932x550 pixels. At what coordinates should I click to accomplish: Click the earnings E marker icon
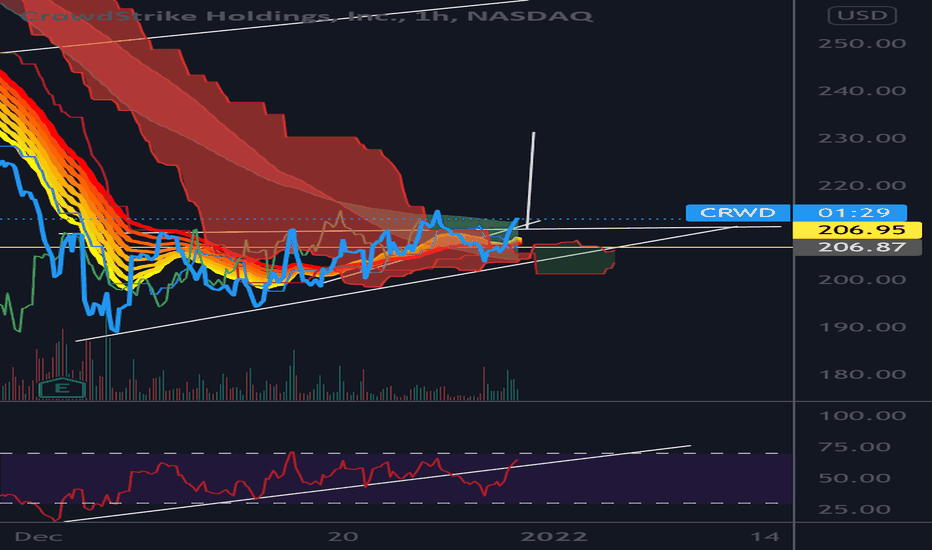tap(62, 389)
